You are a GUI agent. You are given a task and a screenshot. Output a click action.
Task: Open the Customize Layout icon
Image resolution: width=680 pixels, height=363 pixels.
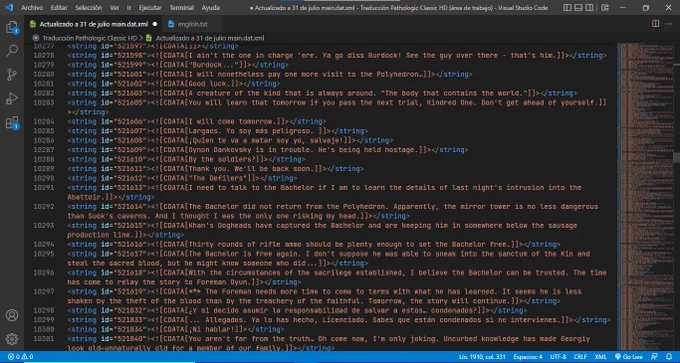pos(605,8)
